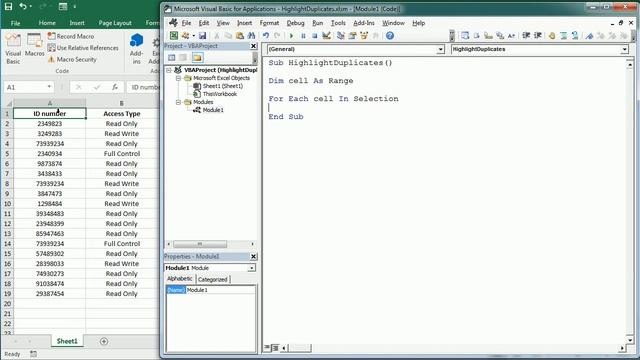Screen dimensions: 640x360
Task: Switch to the Categorized properties tab
Action: (x=212, y=280)
